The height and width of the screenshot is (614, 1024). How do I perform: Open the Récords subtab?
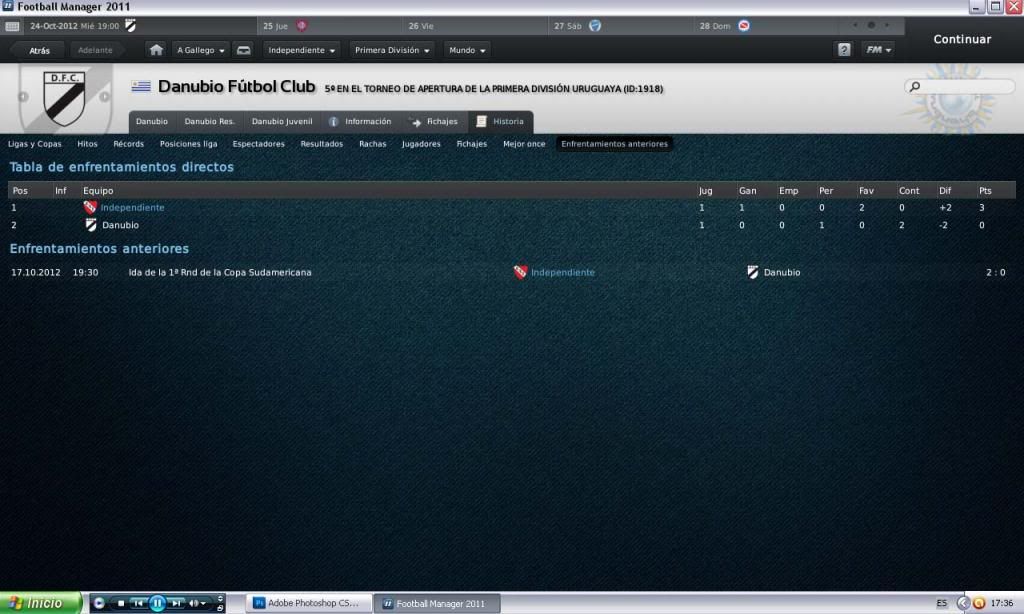coord(129,144)
